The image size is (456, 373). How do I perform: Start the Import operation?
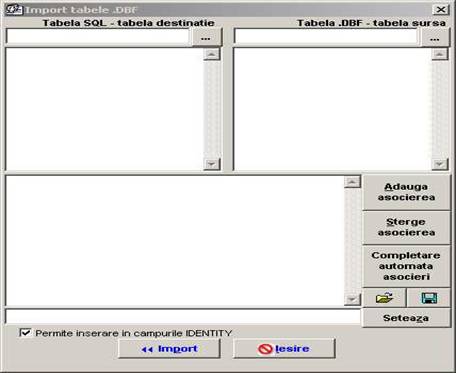coord(169,349)
